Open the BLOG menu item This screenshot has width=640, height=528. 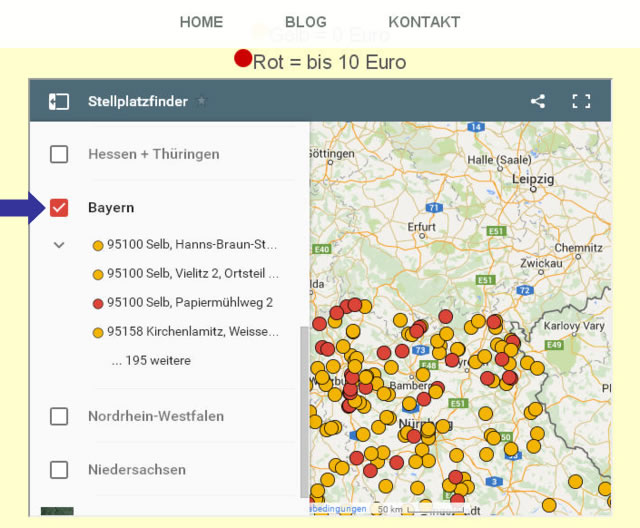(x=306, y=22)
